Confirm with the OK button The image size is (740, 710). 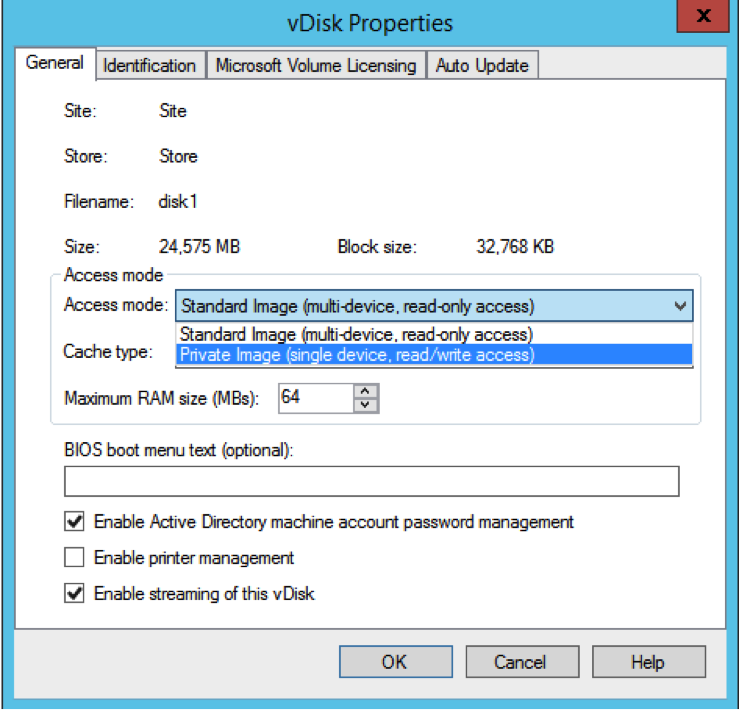(395, 661)
